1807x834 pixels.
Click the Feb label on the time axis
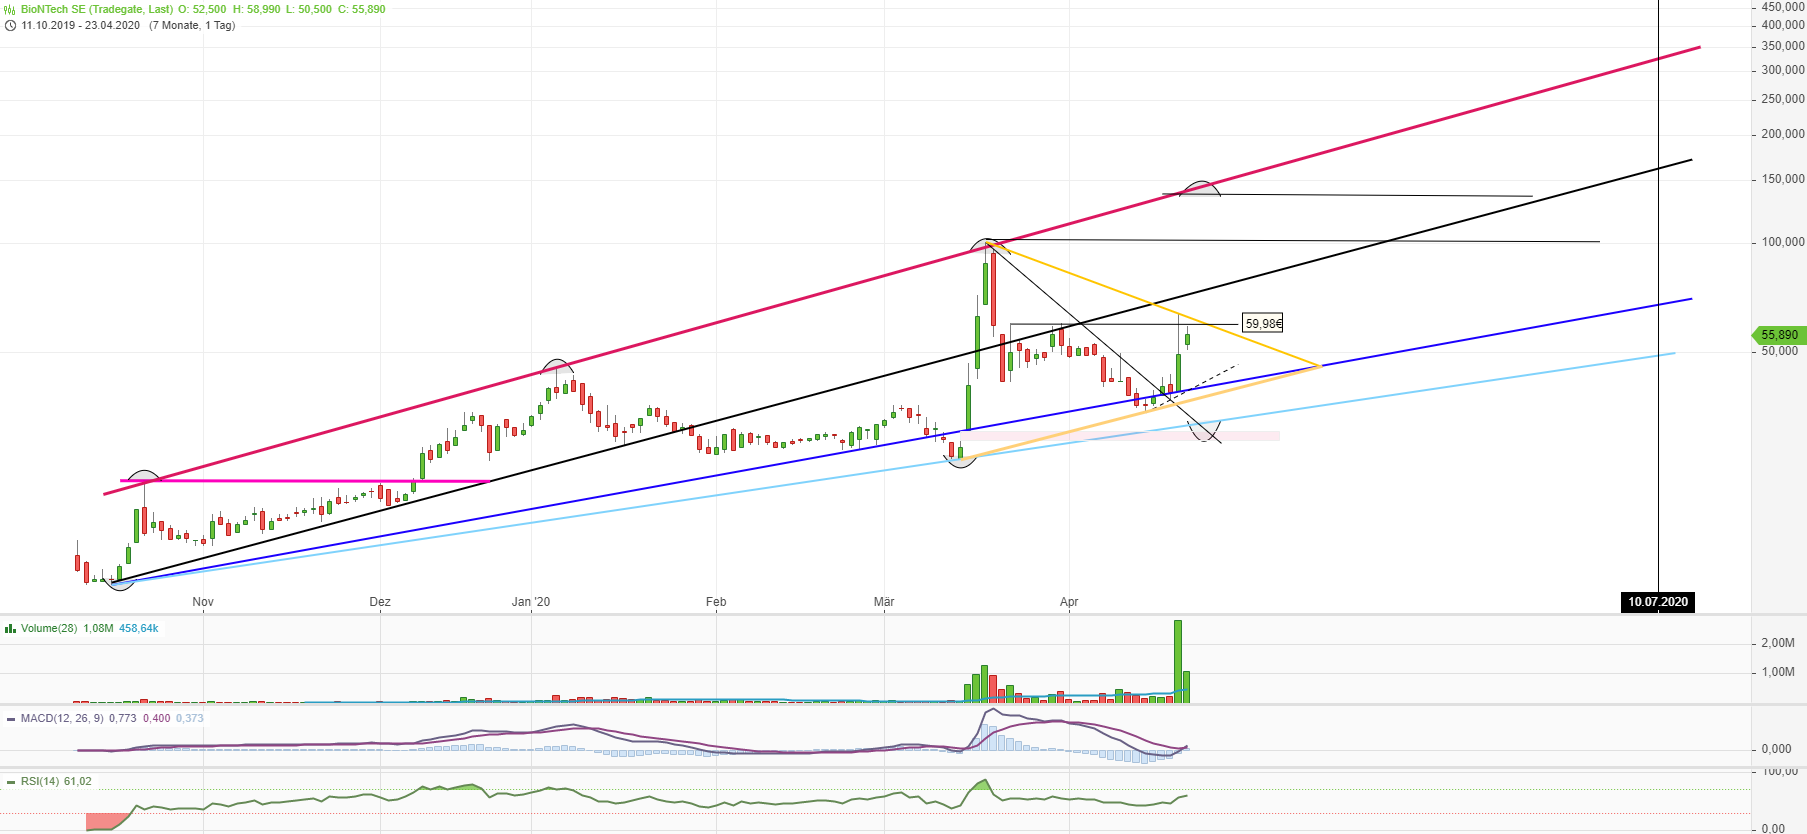[x=716, y=602]
